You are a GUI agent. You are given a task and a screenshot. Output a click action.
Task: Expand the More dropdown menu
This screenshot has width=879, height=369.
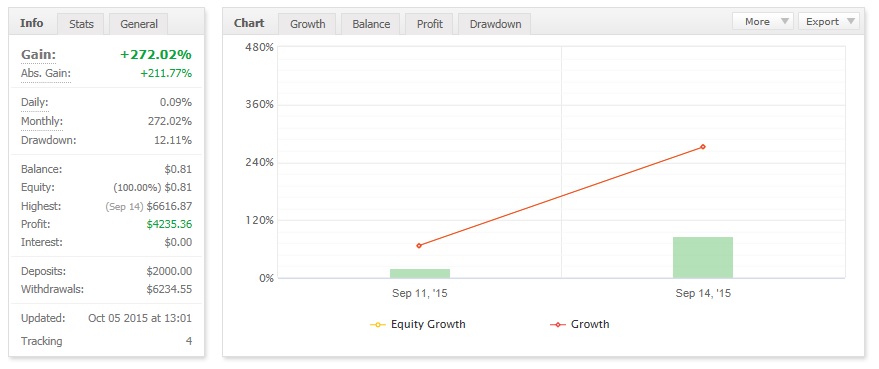(762, 21)
